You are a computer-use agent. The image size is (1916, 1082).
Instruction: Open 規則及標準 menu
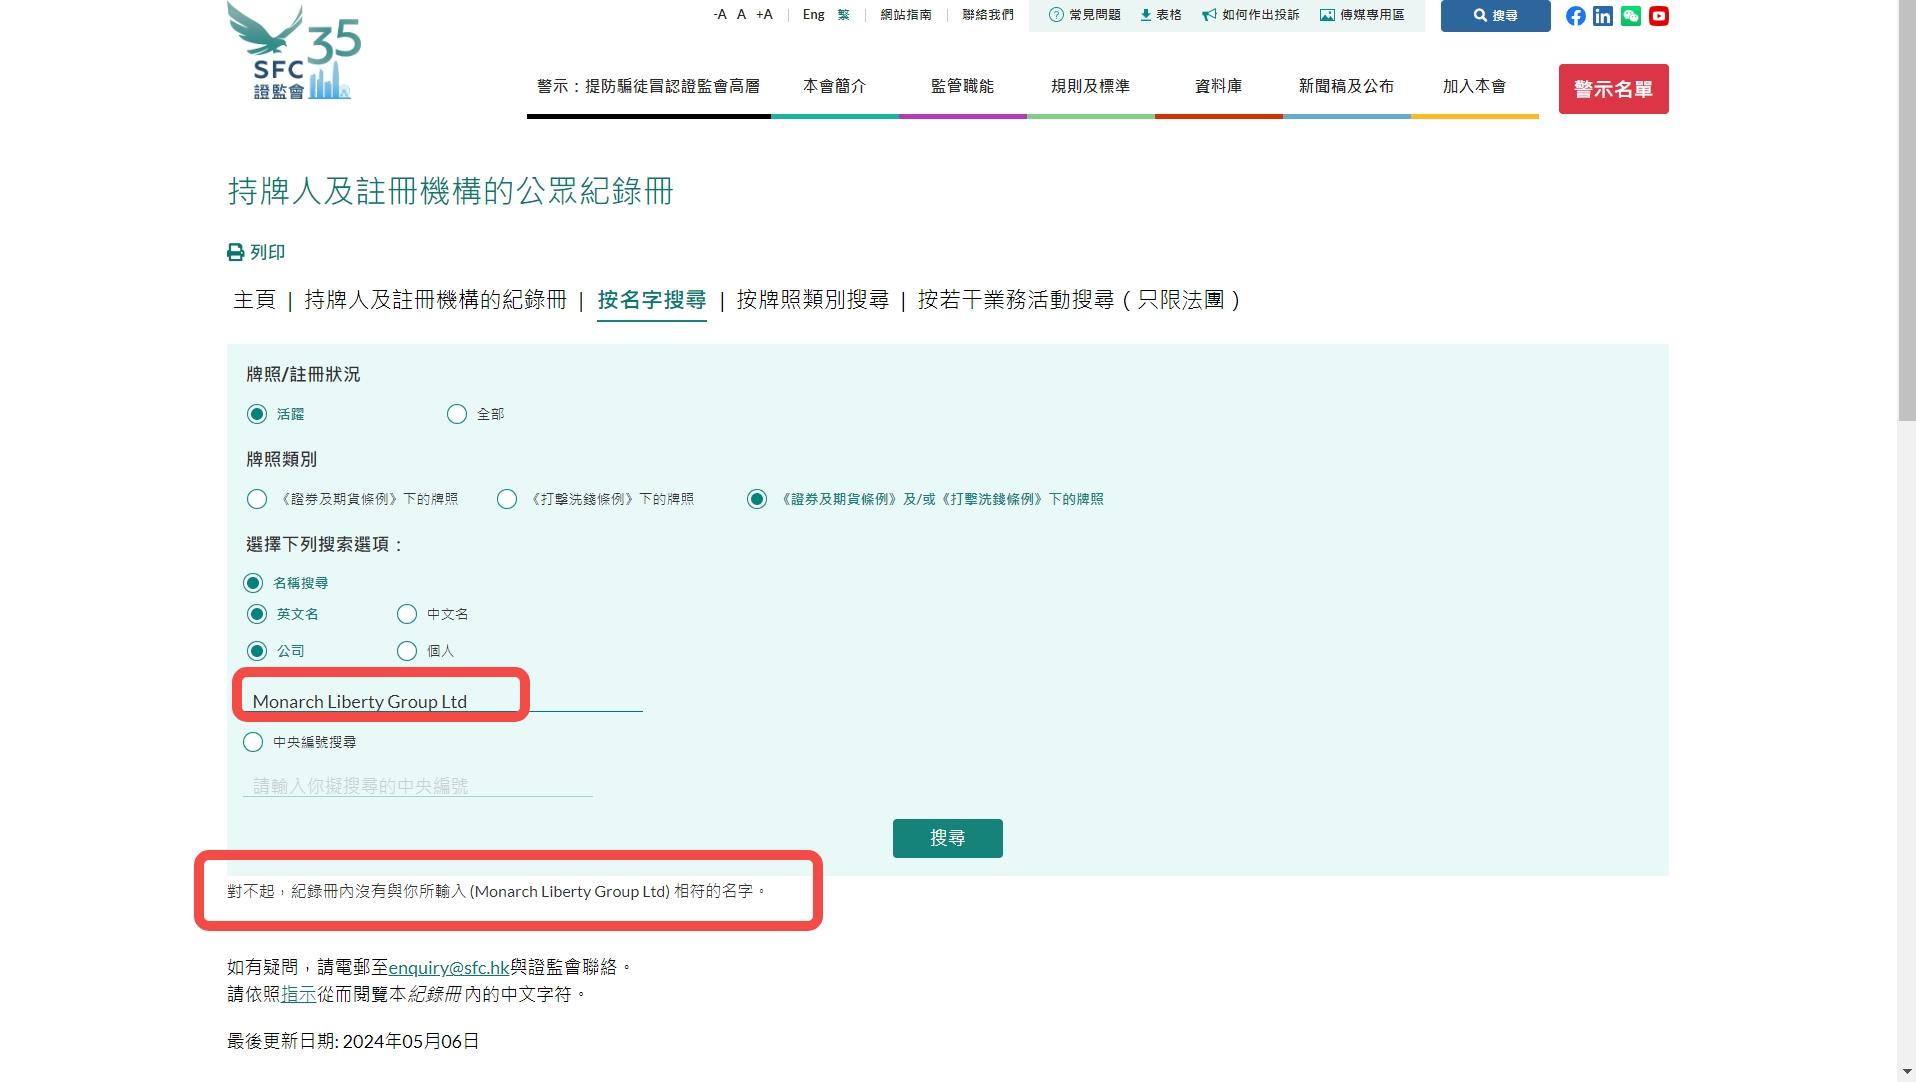pos(1090,87)
